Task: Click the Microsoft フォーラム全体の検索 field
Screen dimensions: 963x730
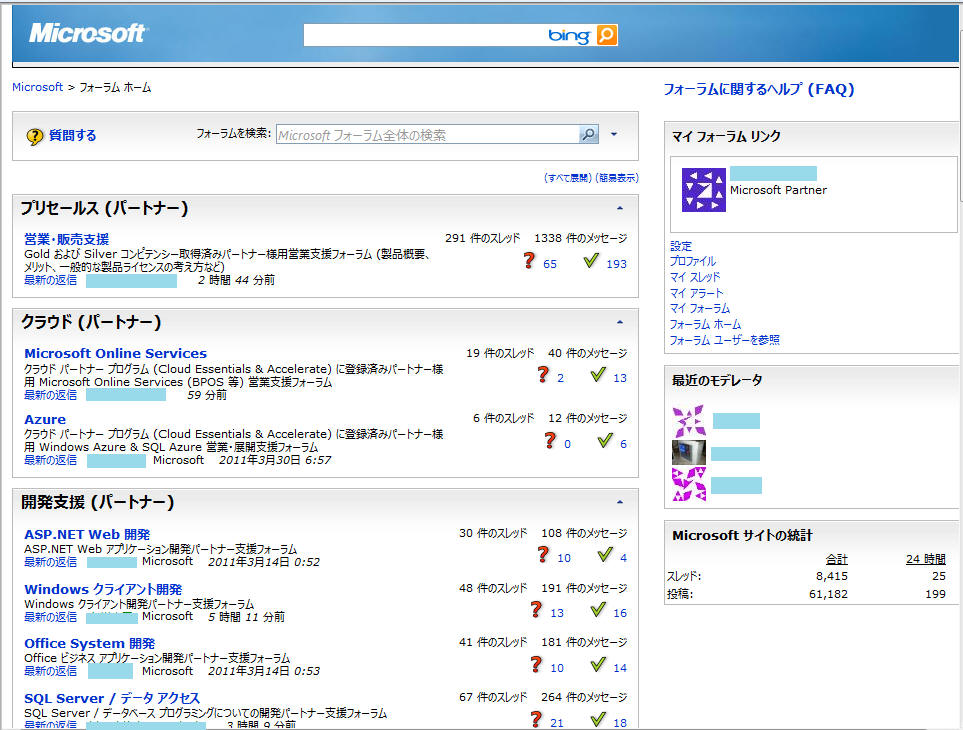Action: pyautogui.click(x=428, y=134)
